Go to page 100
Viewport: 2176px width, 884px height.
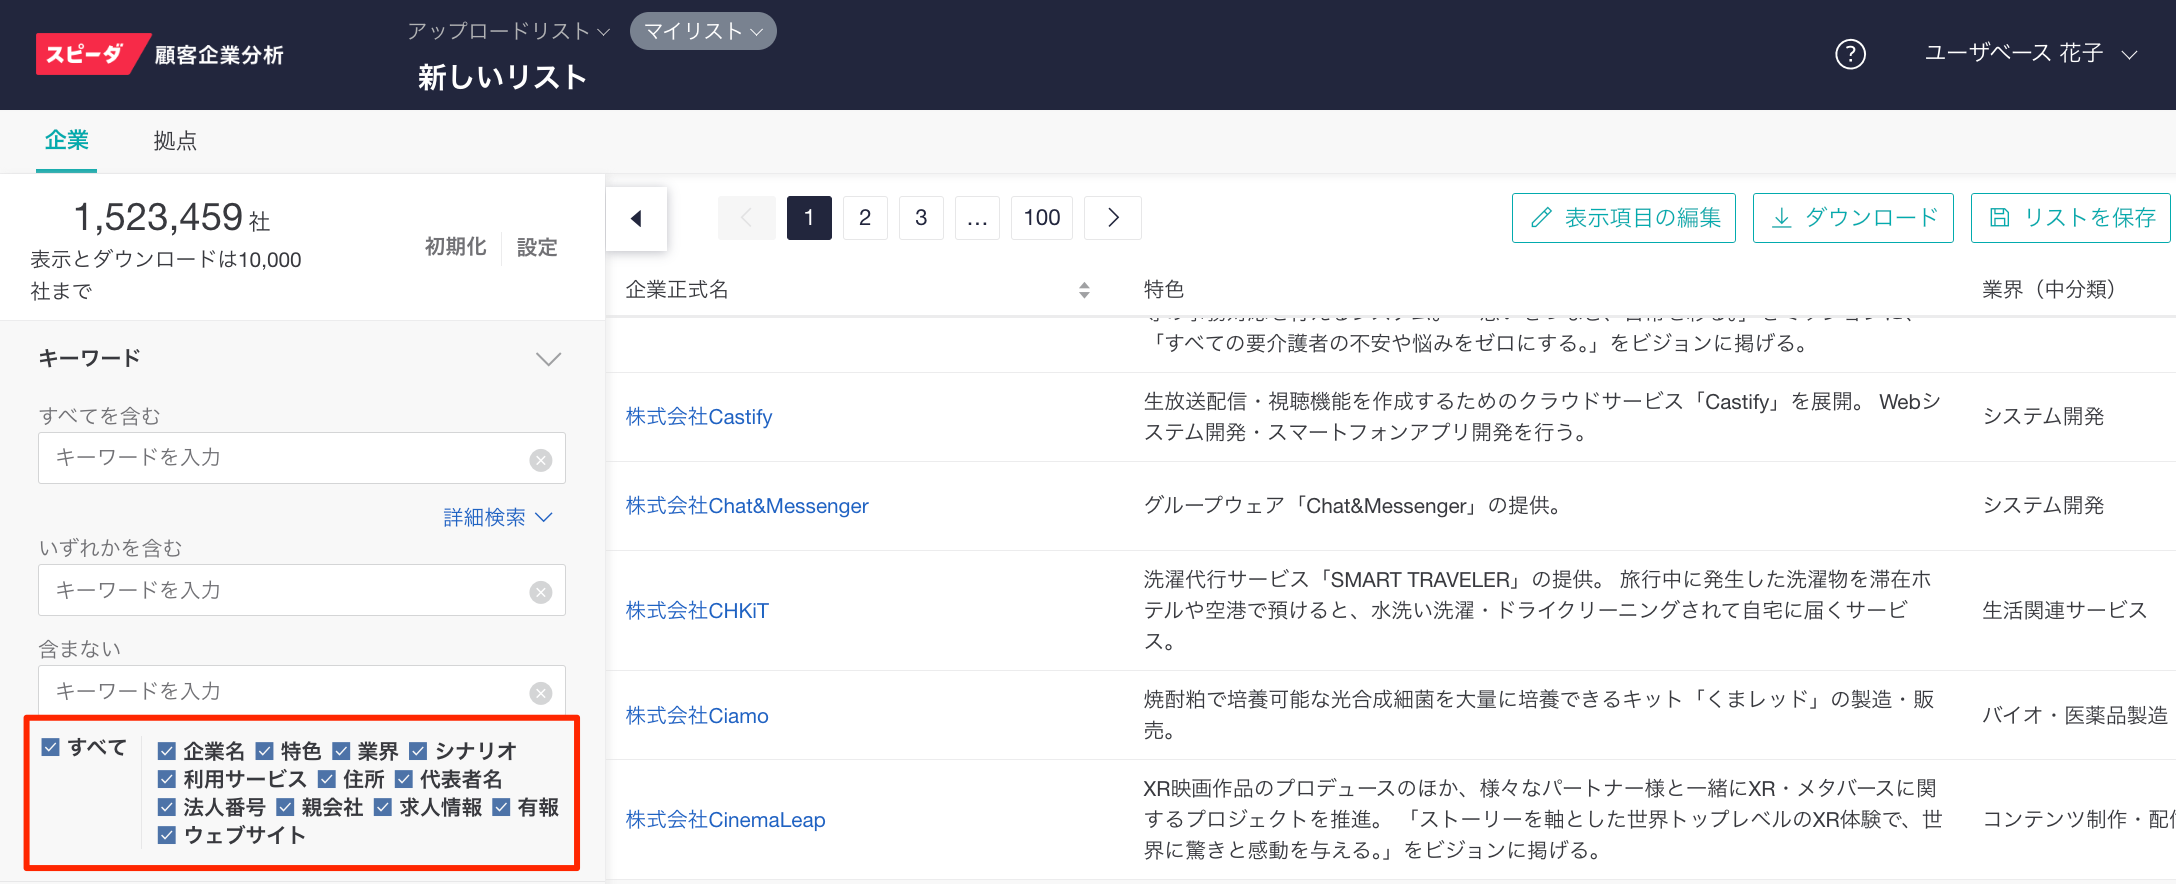1041,218
